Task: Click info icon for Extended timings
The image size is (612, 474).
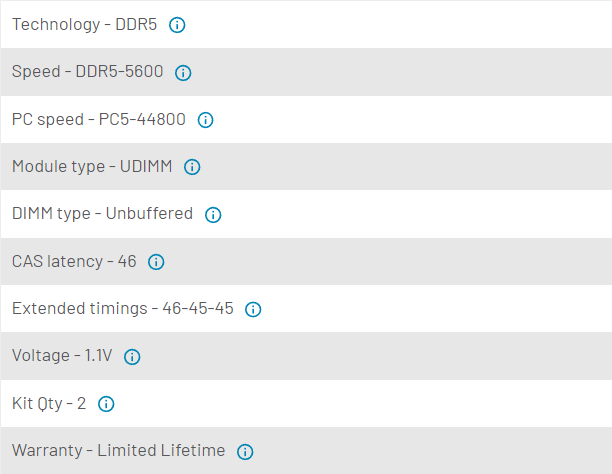Action: click(253, 309)
